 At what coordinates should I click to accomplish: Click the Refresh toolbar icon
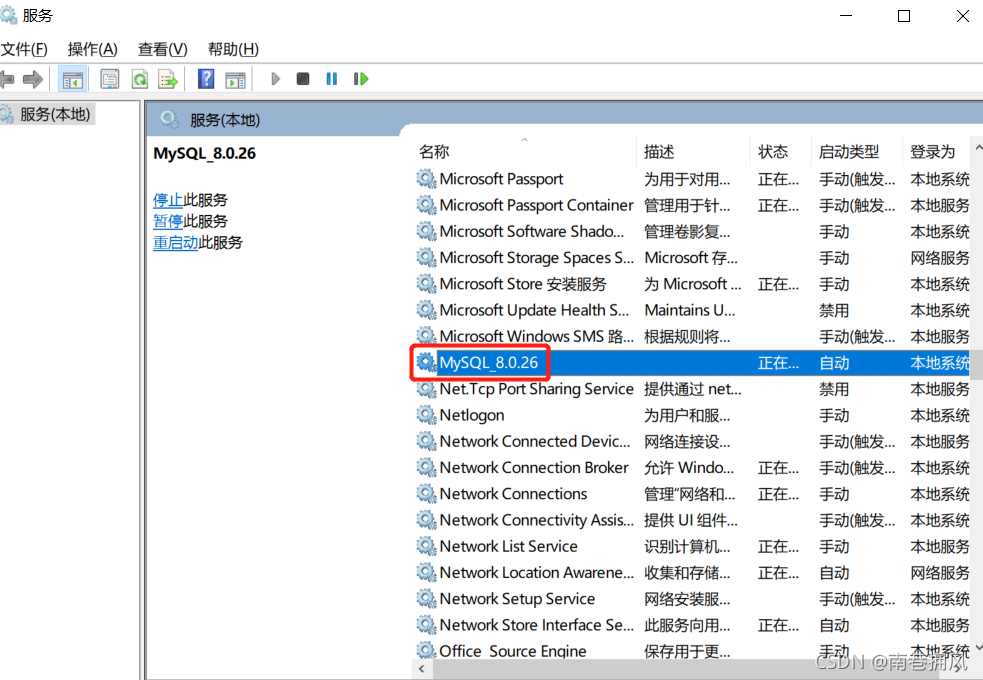(139, 79)
